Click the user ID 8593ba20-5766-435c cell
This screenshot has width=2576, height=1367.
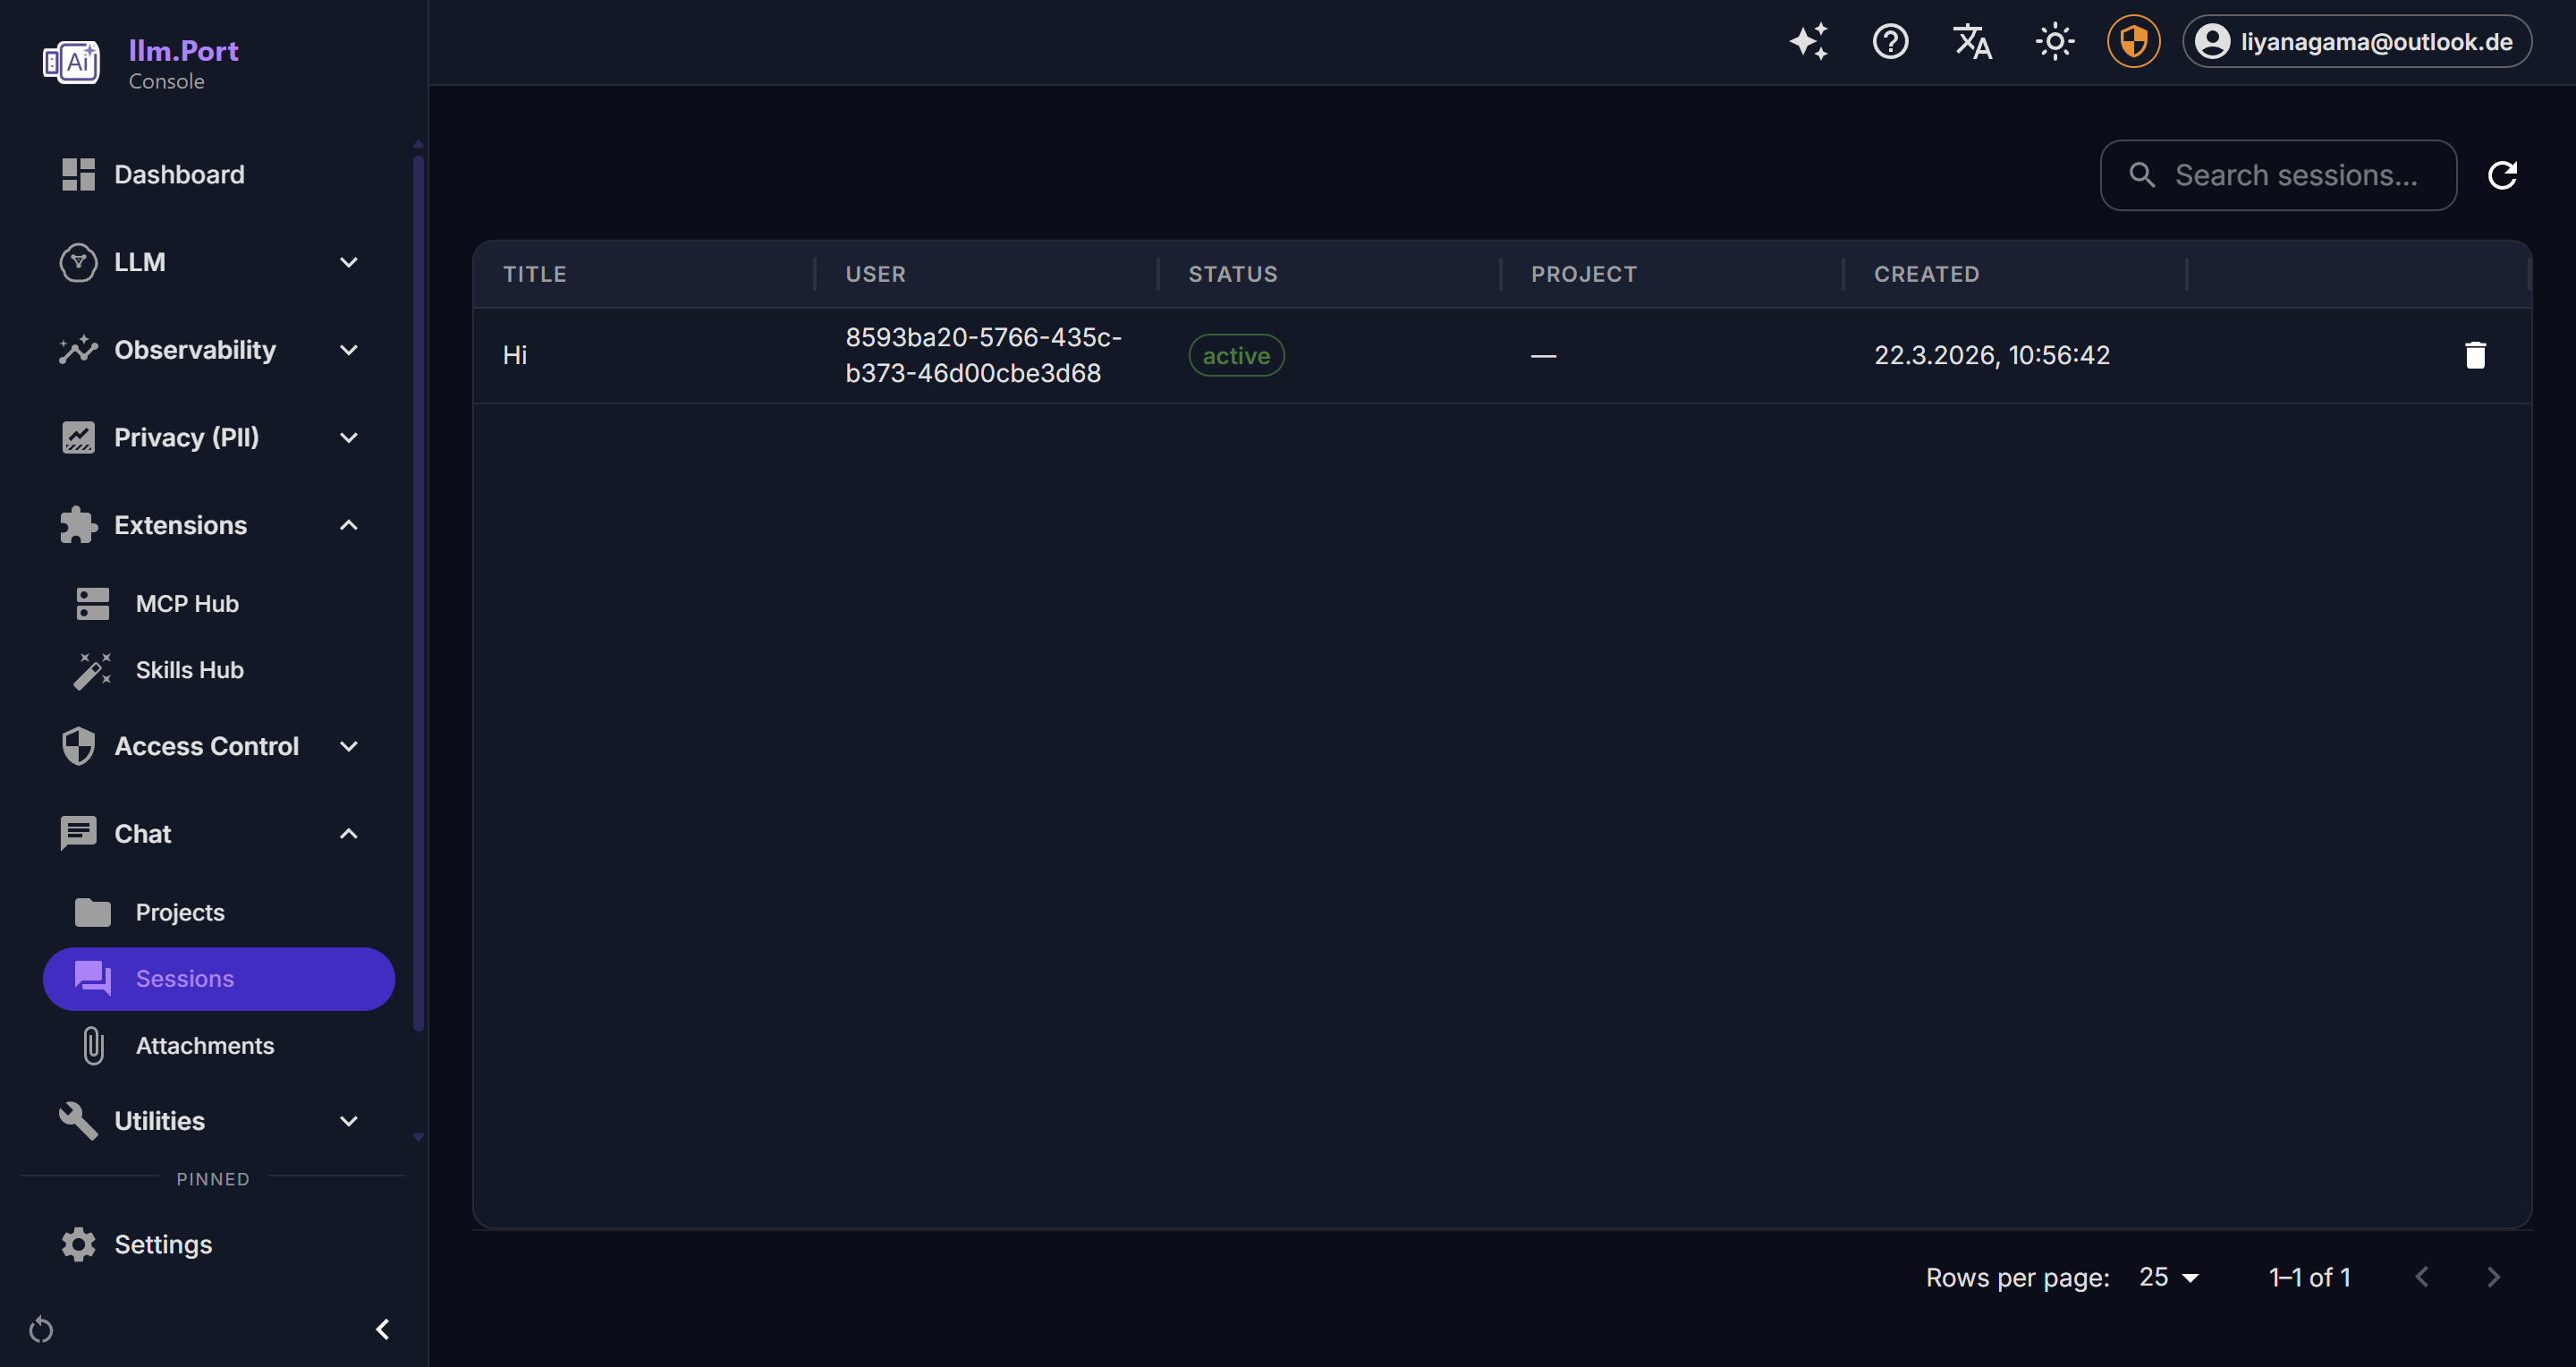(984, 355)
